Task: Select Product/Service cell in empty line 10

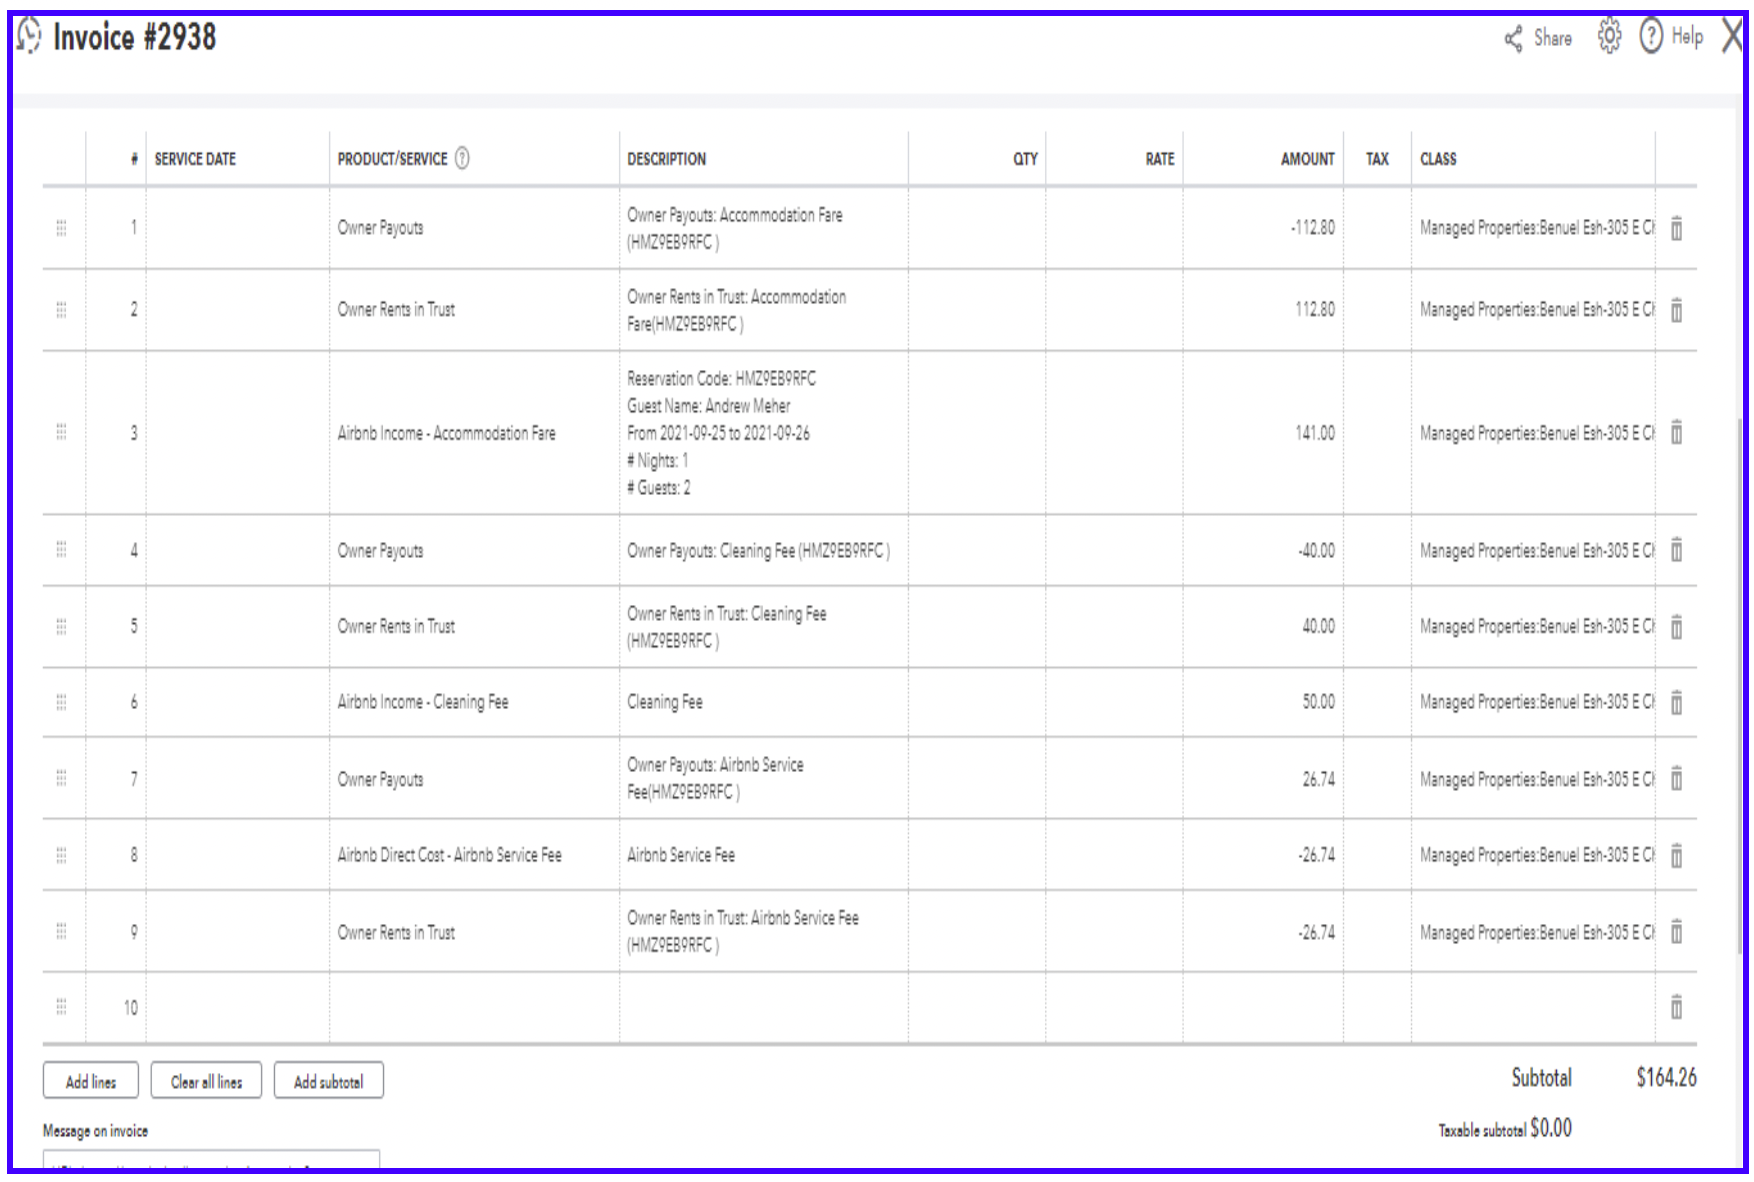Action: (473, 1008)
